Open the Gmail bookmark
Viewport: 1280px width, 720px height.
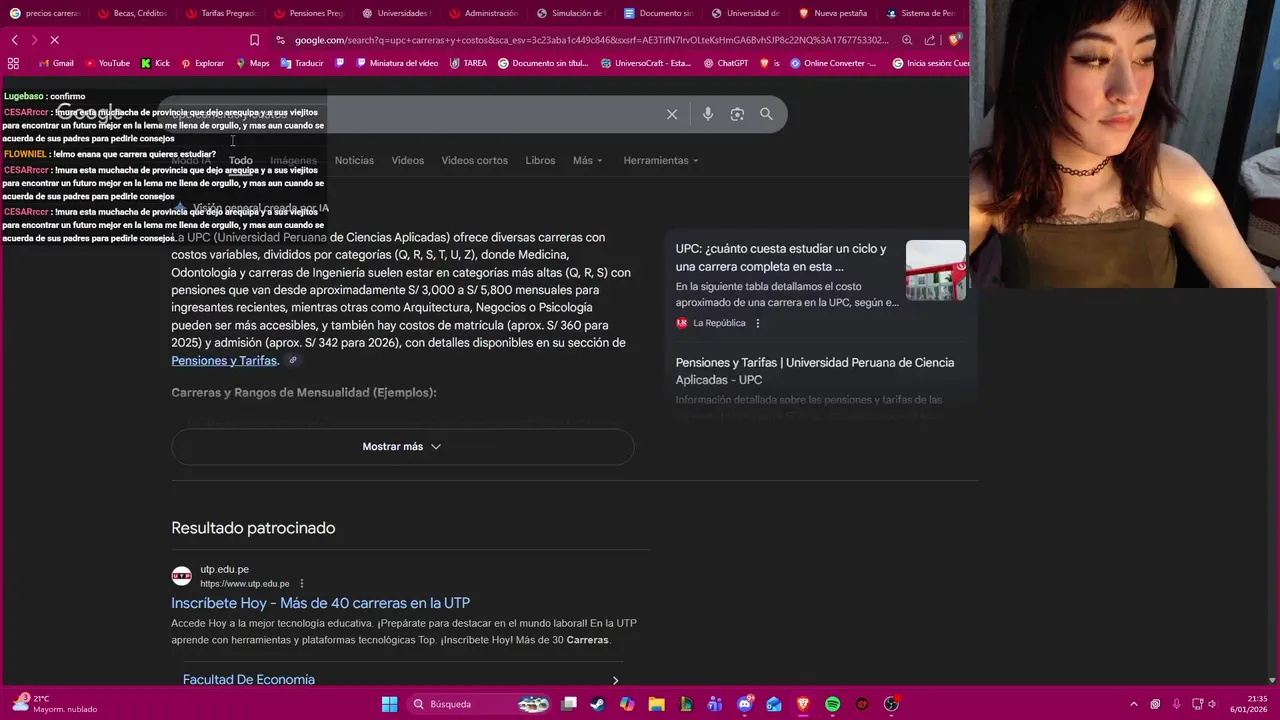click(x=56, y=63)
